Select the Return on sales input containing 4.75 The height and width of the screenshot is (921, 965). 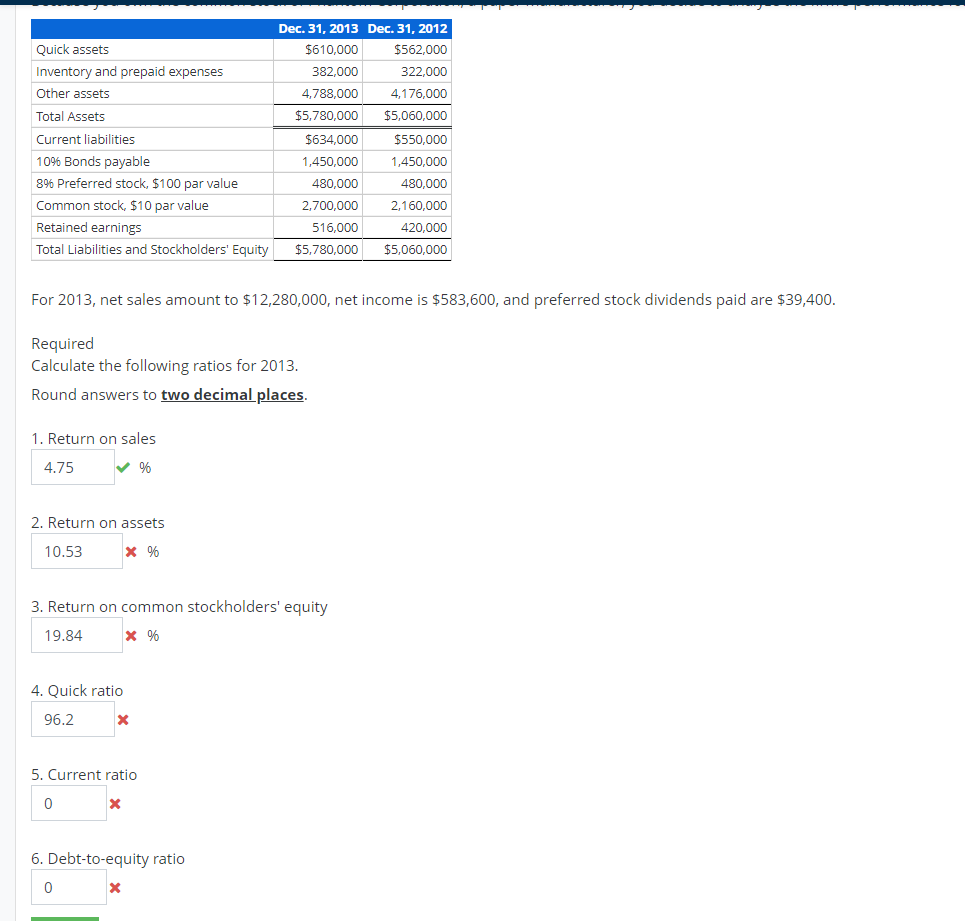pyautogui.click(x=72, y=466)
